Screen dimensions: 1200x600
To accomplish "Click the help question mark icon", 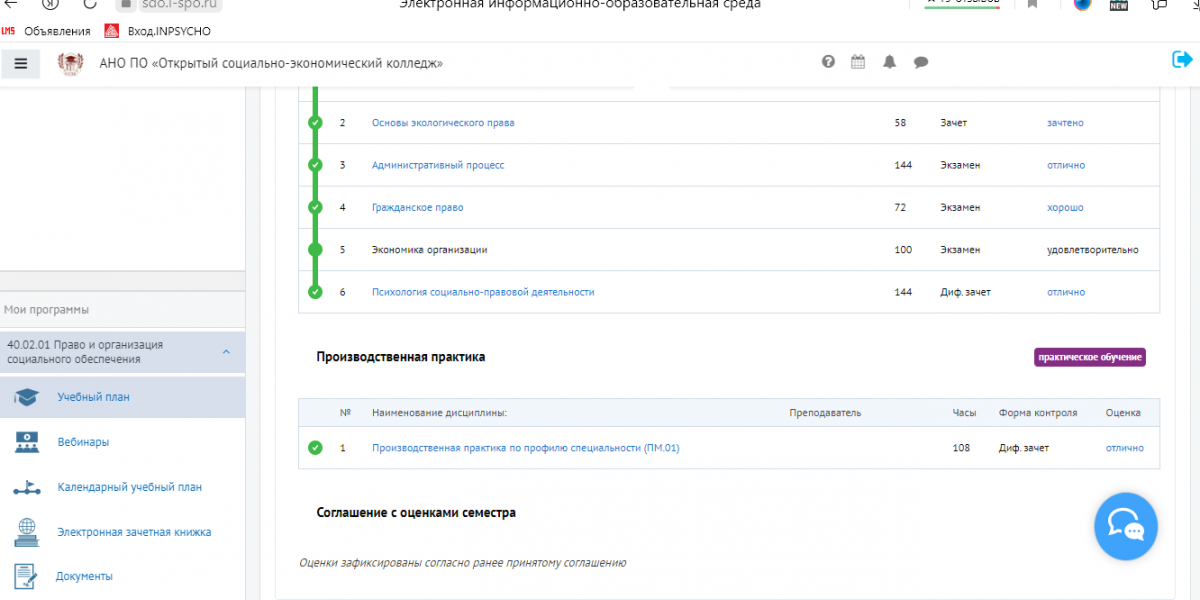I will click(828, 62).
